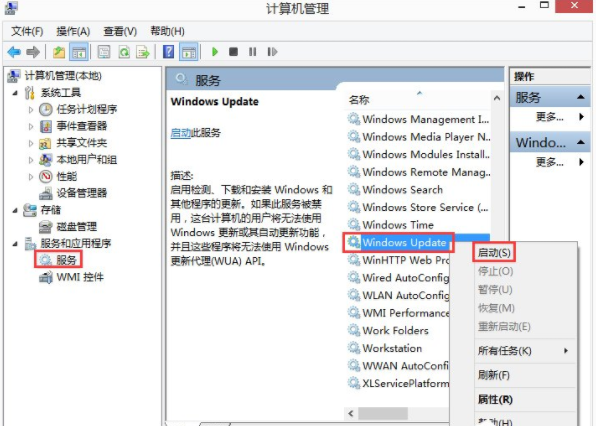Click the Restart service toolbar icon

(272, 52)
